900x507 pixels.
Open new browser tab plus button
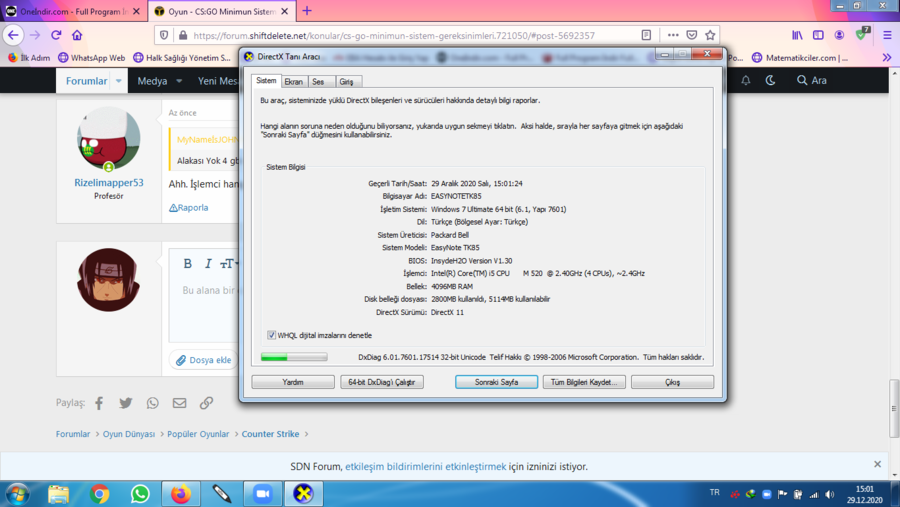[307, 11]
